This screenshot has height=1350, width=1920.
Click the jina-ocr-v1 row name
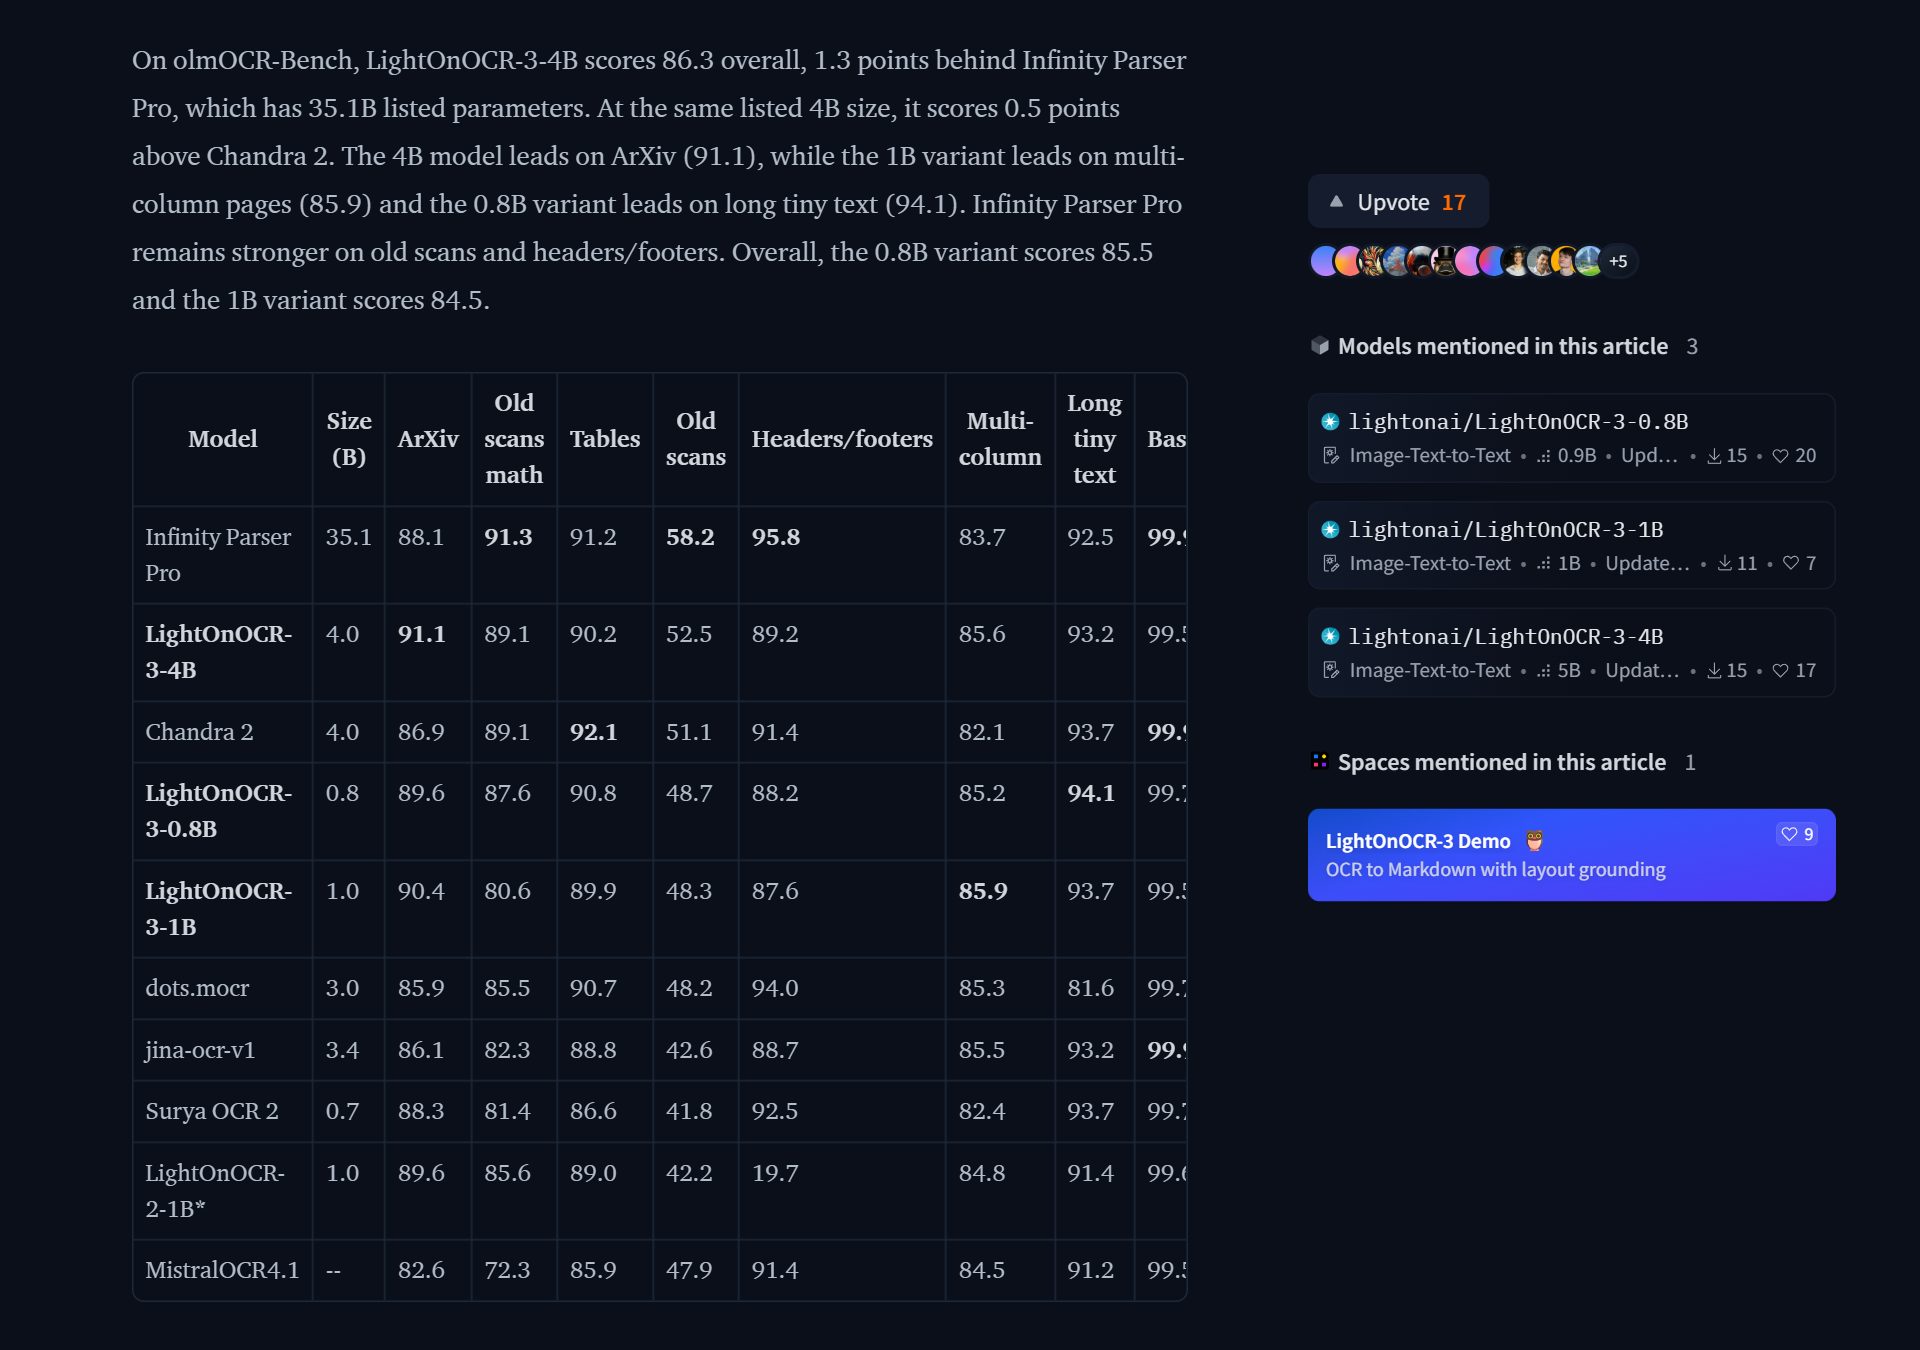point(200,1050)
